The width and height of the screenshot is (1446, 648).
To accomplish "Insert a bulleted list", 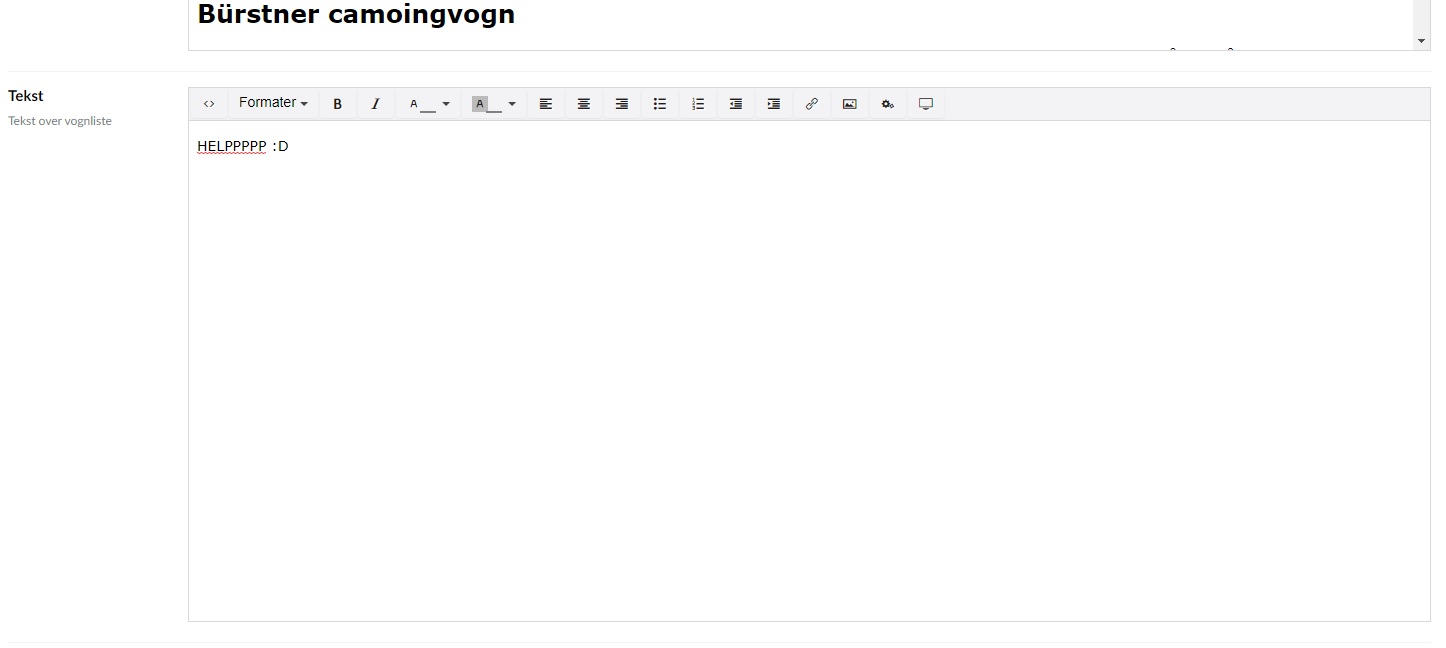I will pos(660,104).
